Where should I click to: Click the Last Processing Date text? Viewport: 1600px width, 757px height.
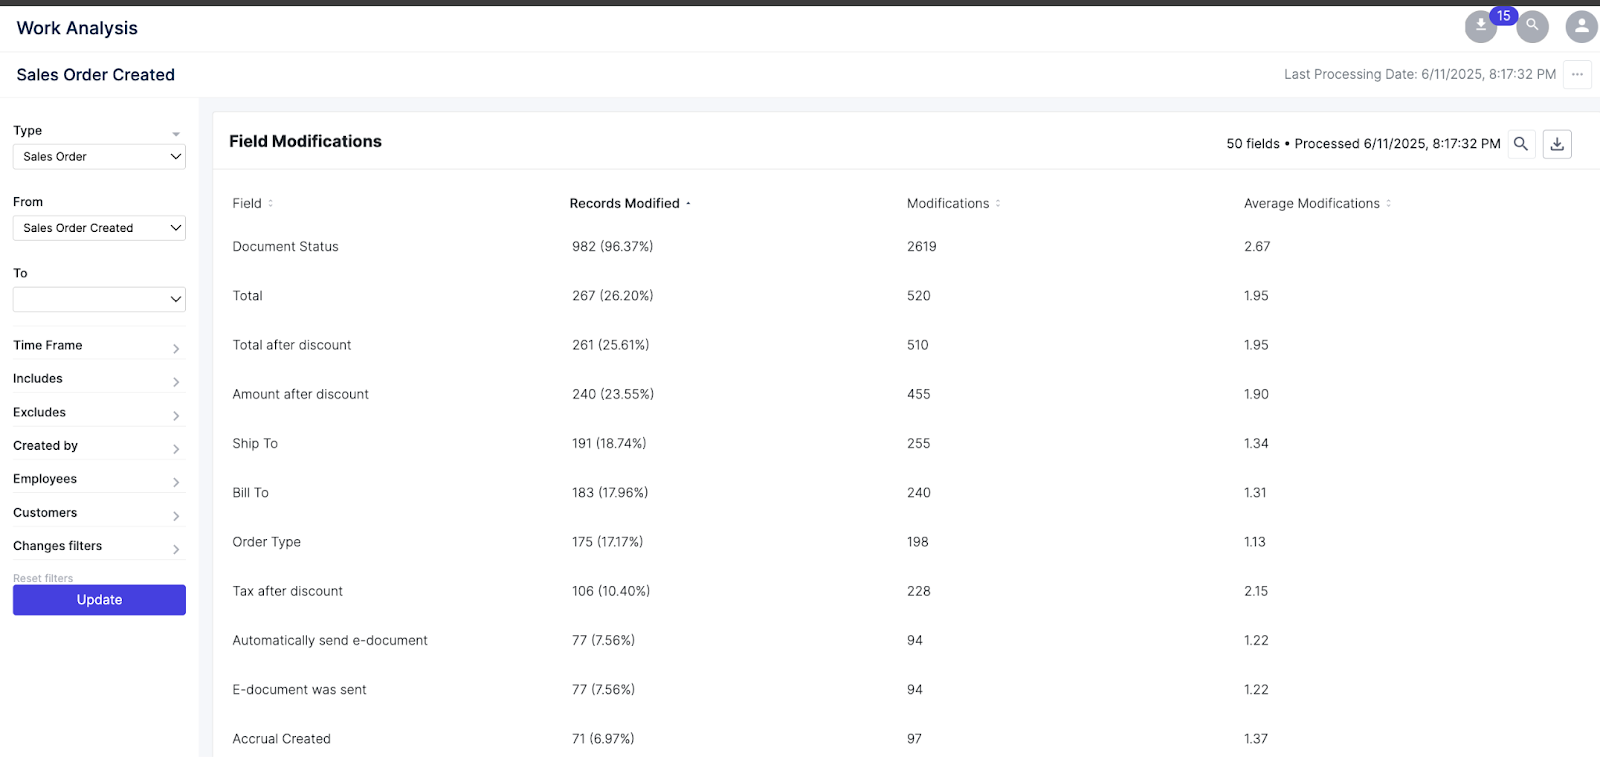click(1420, 74)
